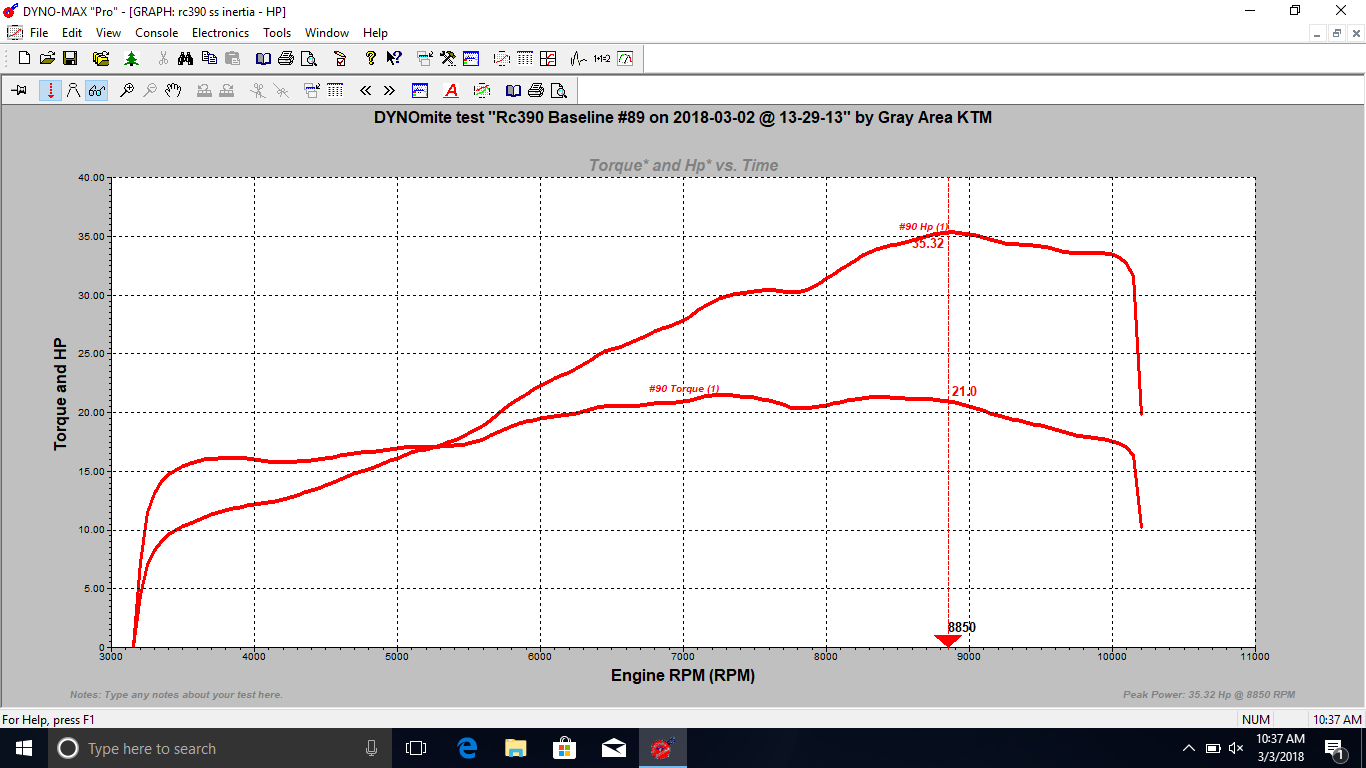Image resolution: width=1366 pixels, height=768 pixels.
Task: Toggle the eyeglasses view button
Action: click(x=97, y=90)
